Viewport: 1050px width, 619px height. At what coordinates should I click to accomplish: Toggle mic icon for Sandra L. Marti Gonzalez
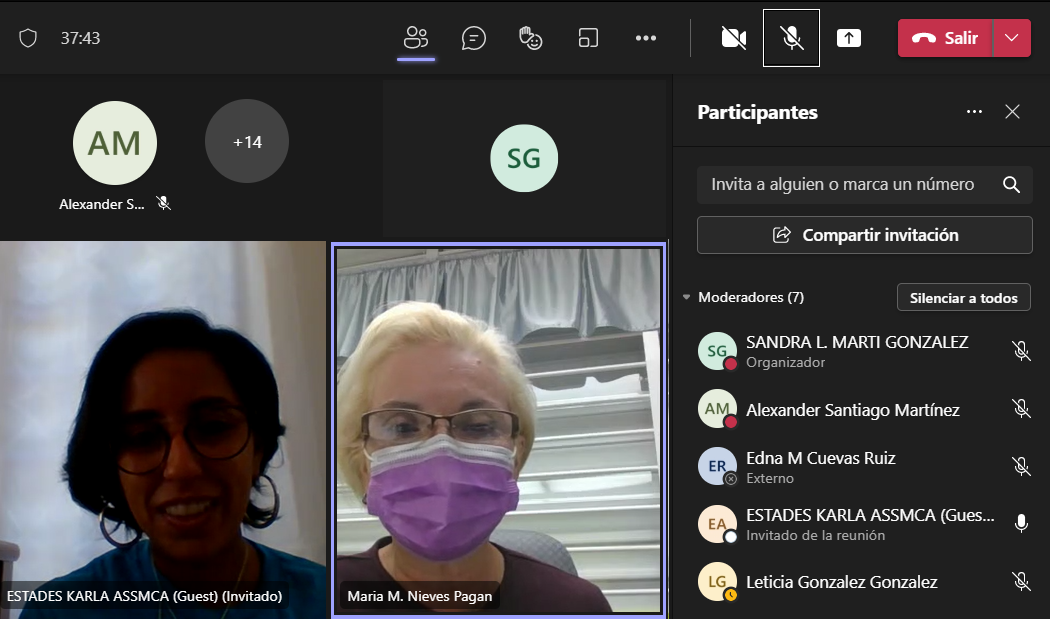click(x=1021, y=351)
